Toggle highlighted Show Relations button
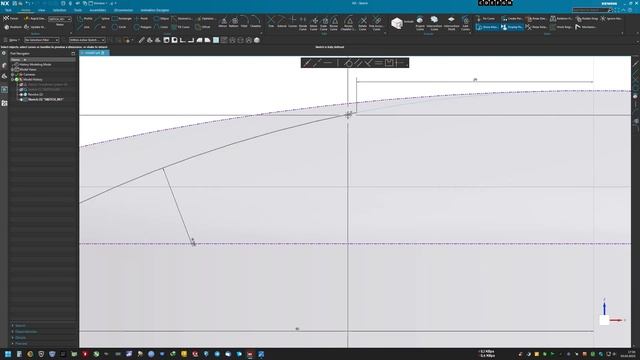640x360 pixels. (487, 27)
